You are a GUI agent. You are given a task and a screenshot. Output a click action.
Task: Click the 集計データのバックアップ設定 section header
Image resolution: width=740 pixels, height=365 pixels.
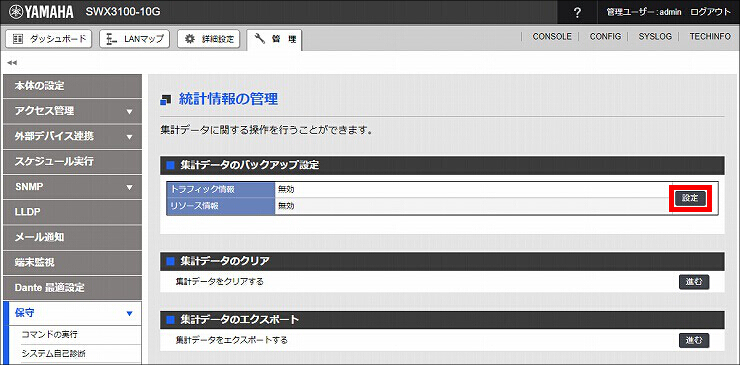tap(442, 166)
